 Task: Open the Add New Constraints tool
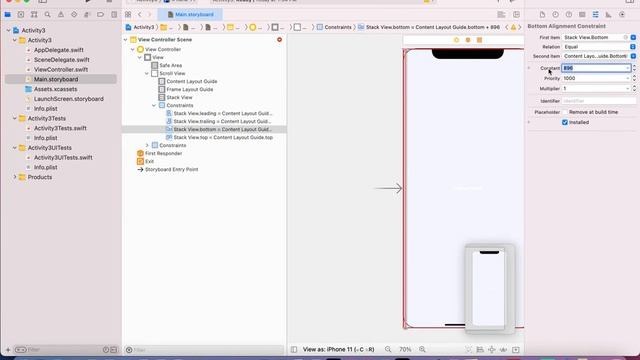492,350
